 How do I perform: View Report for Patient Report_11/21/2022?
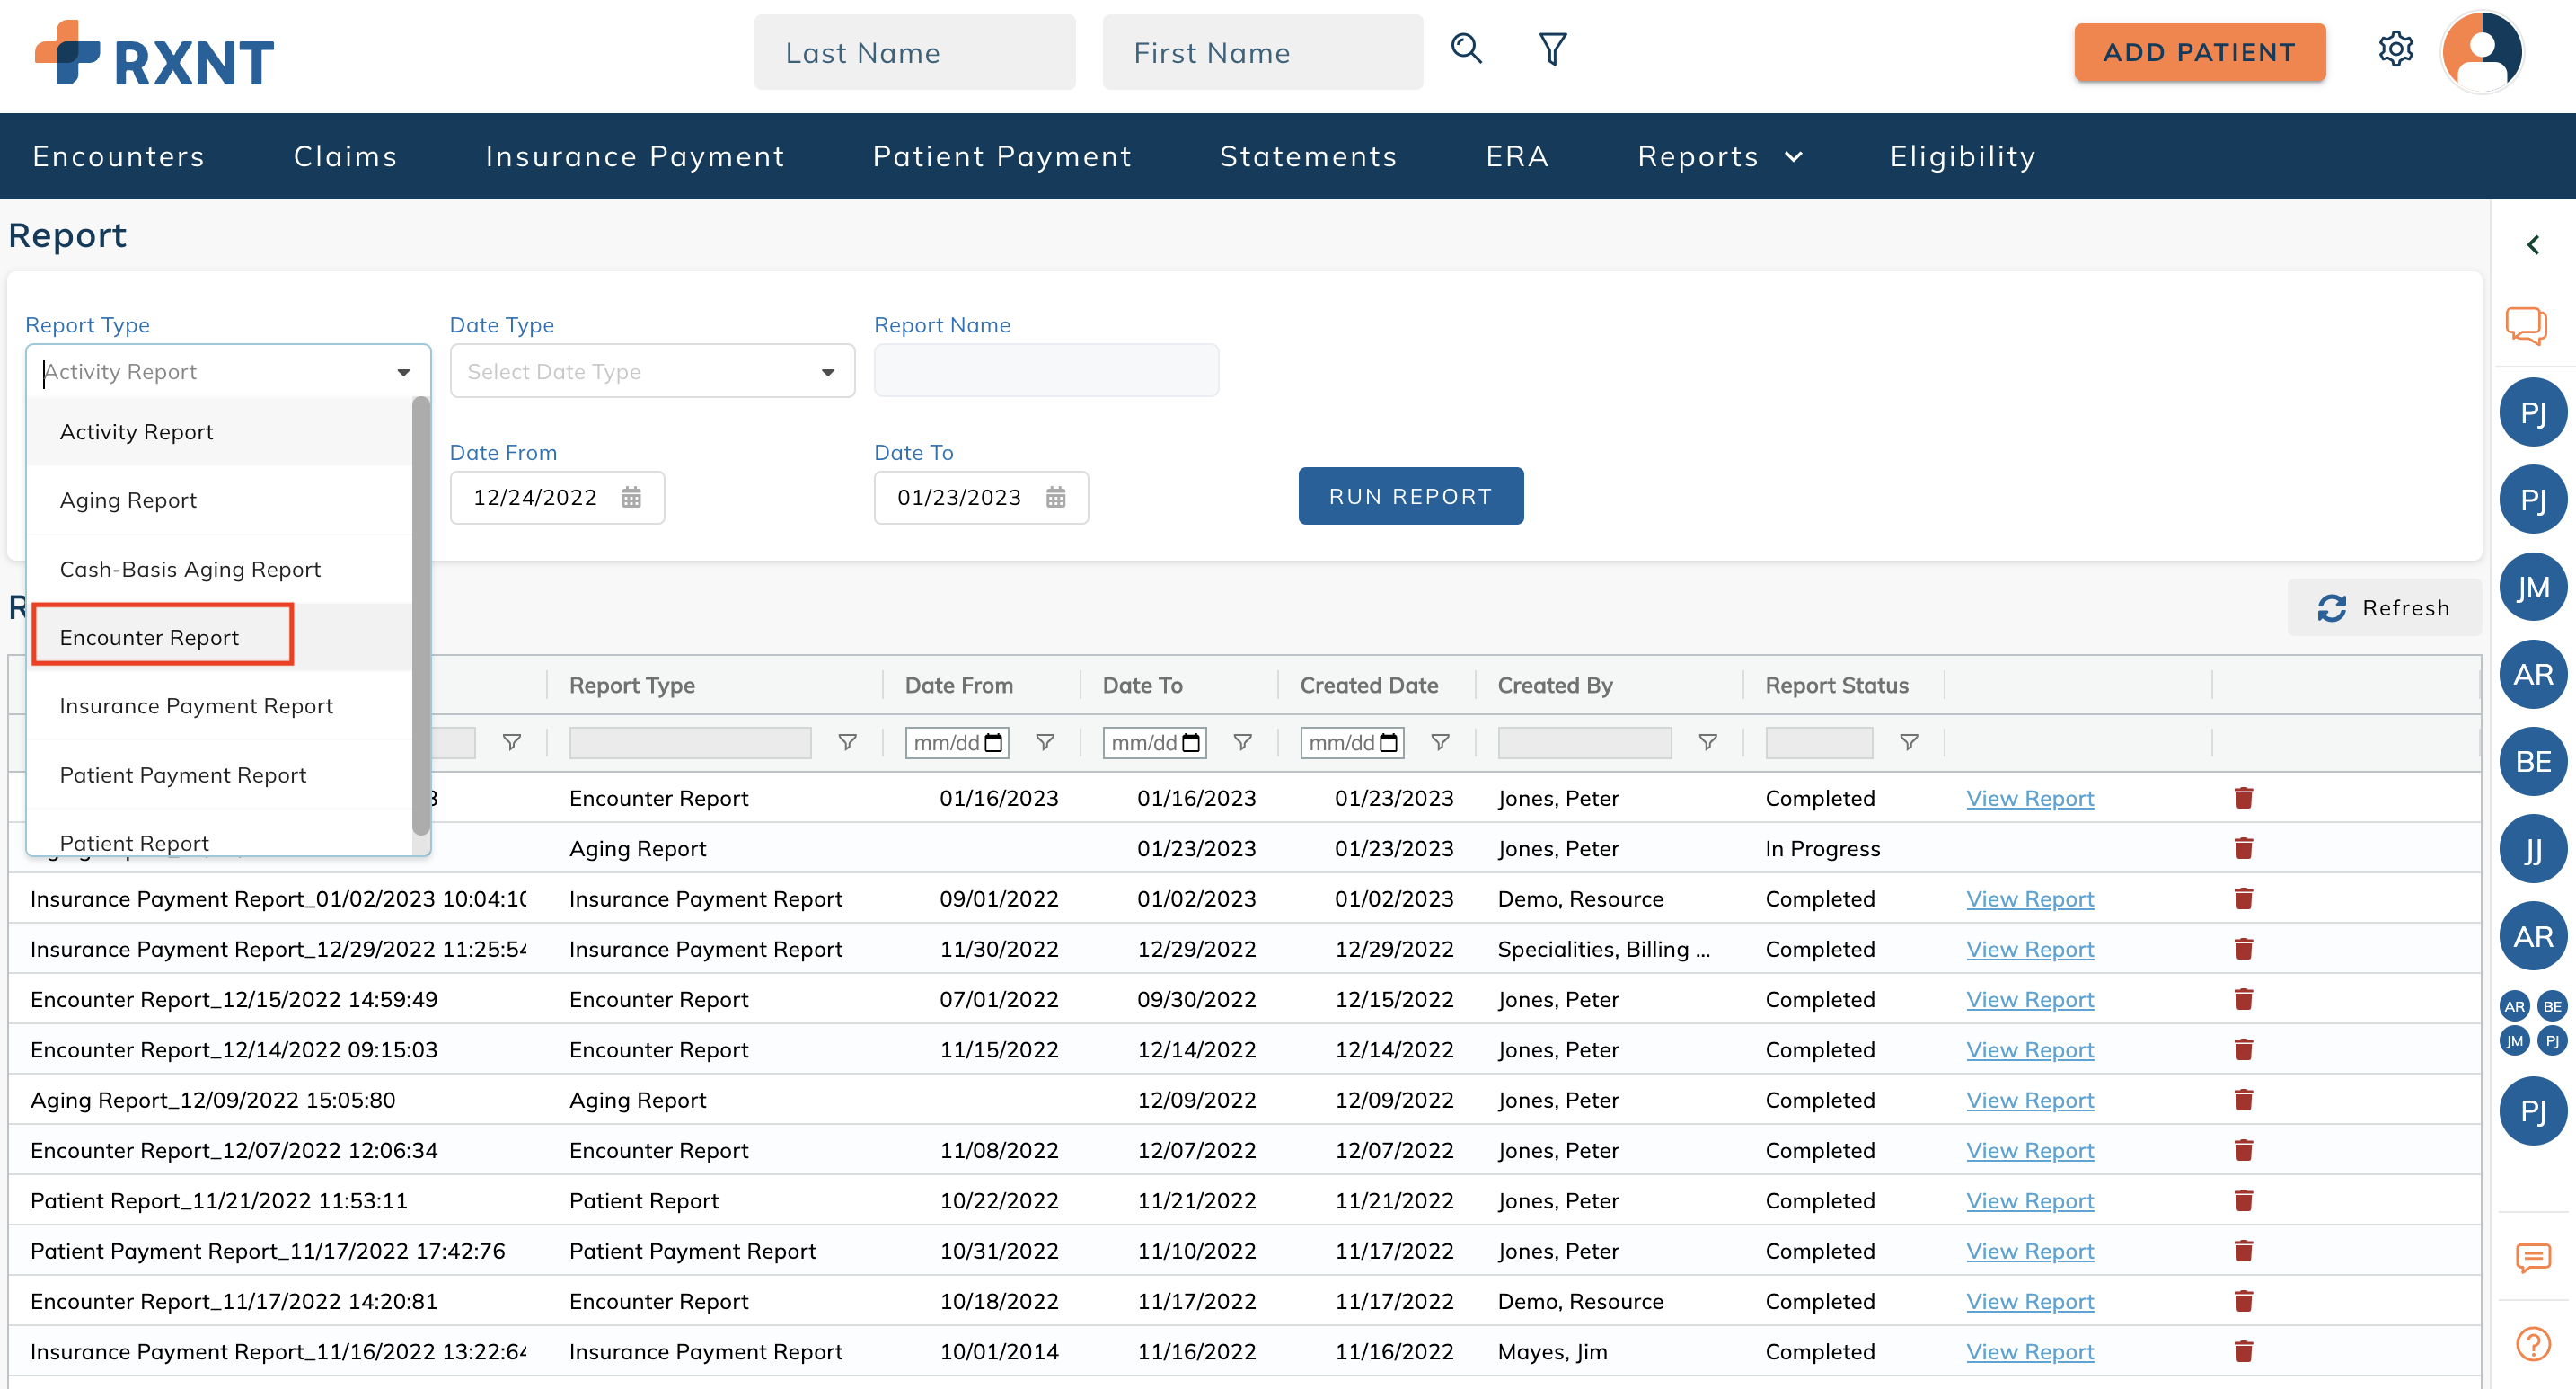pos(2029,1200)
